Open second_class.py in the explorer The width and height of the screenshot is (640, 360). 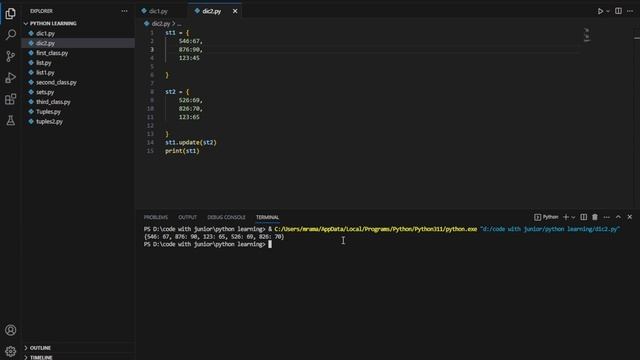[x=56, y=82]
